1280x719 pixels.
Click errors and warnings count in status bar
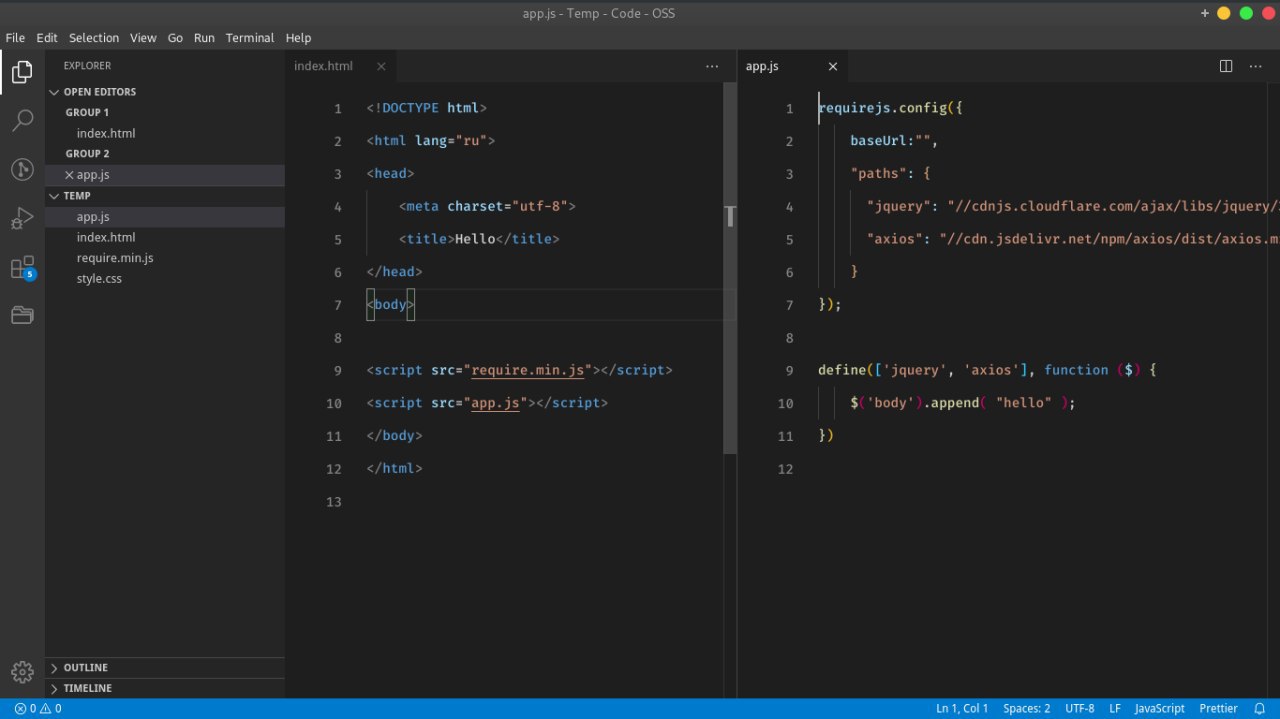[38, 708]
